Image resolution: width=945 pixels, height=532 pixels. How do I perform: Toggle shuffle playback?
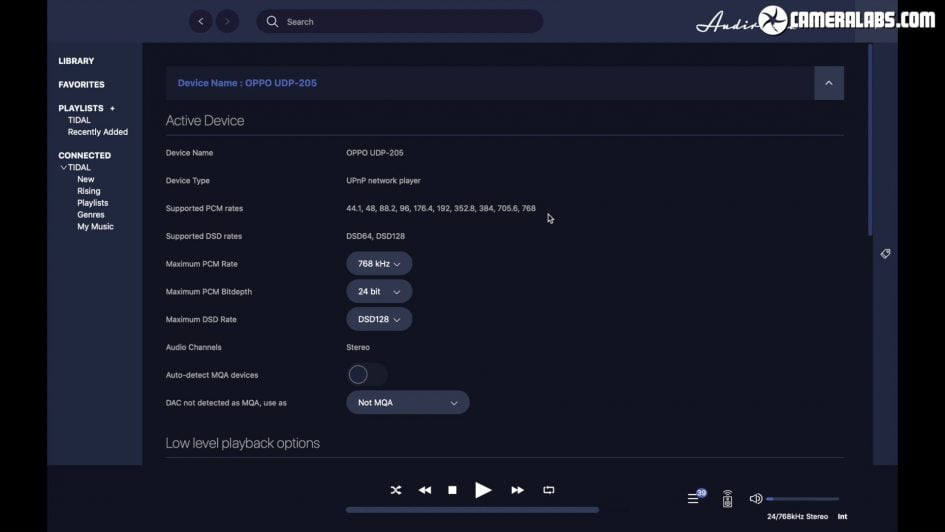[x=395, y=490]
